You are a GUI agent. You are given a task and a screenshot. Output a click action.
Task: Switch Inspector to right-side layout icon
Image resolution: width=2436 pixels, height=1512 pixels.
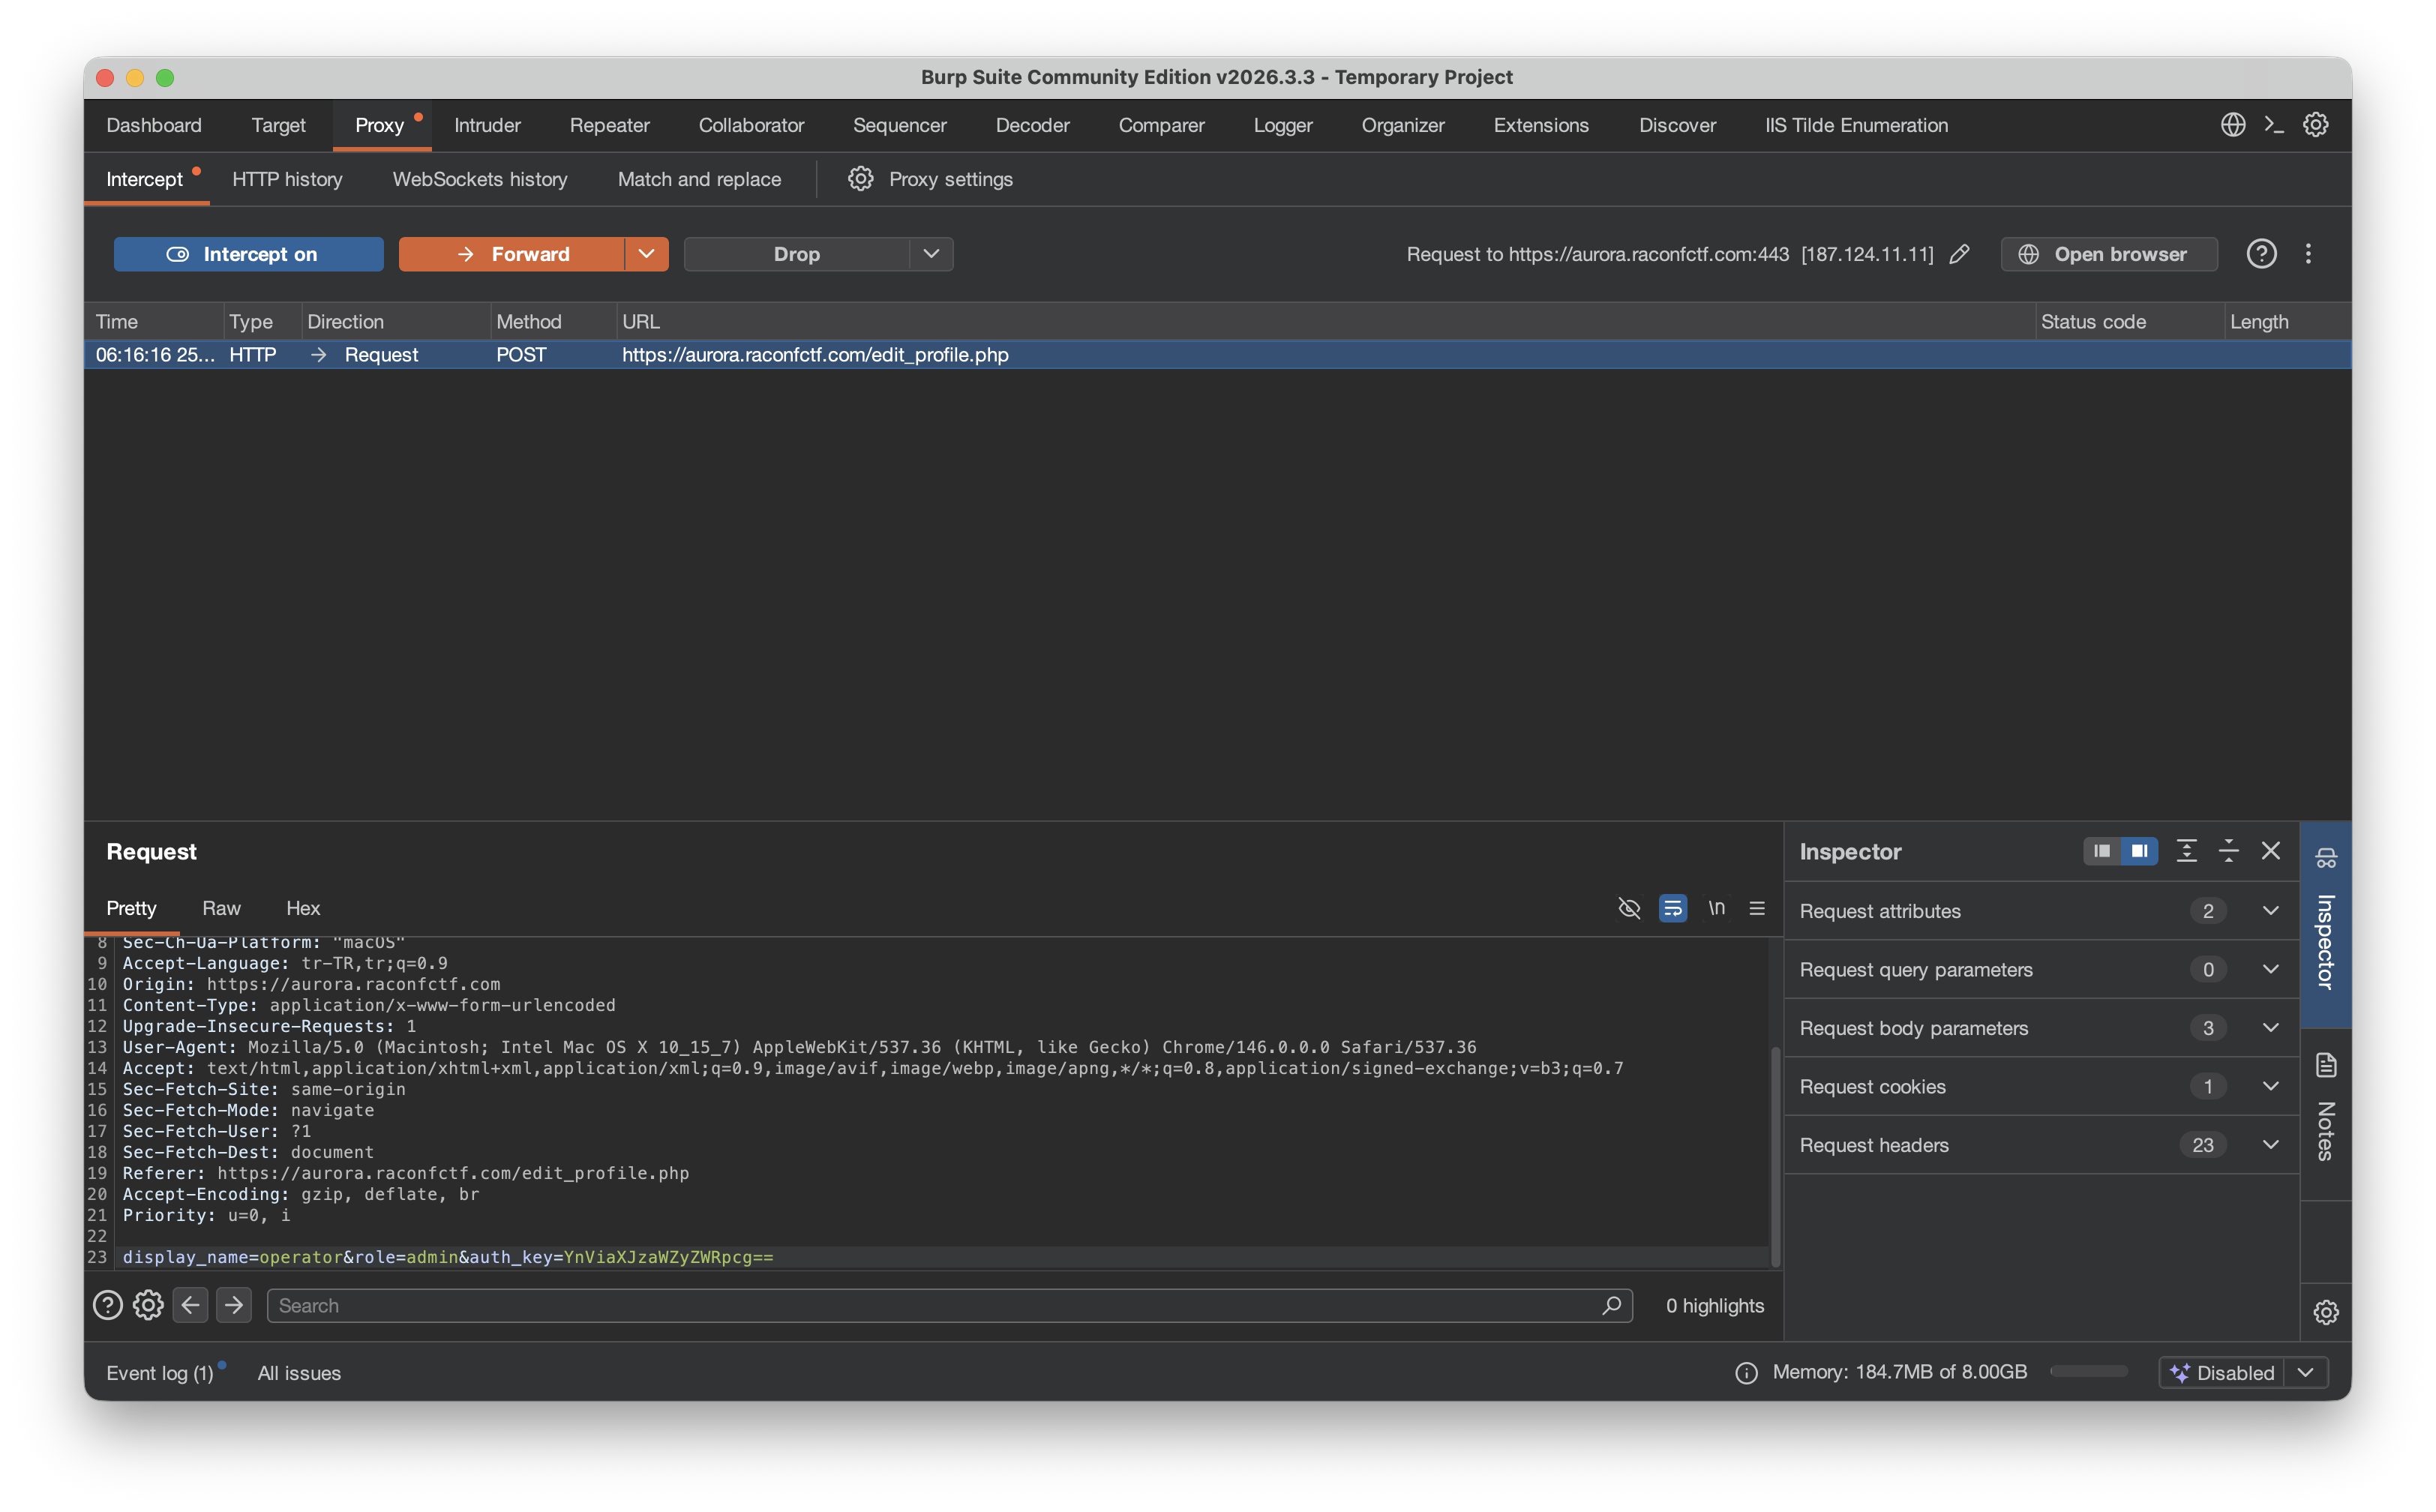(2139, 851)
